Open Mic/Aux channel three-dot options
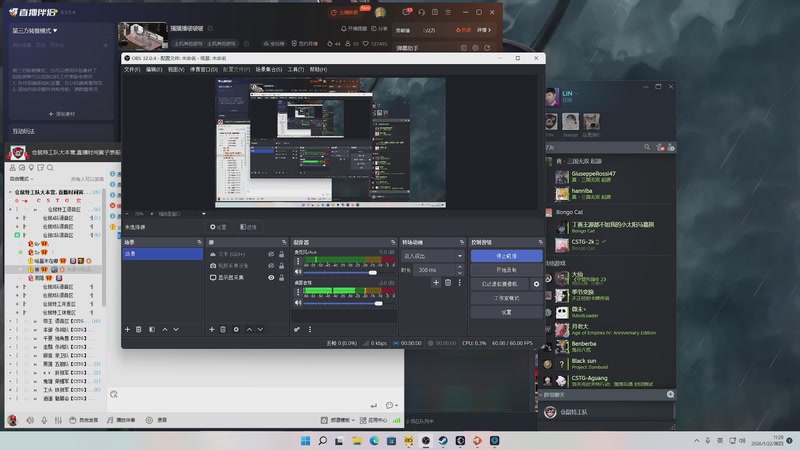This screenshot has width=800, height=450. pos(298,261)
